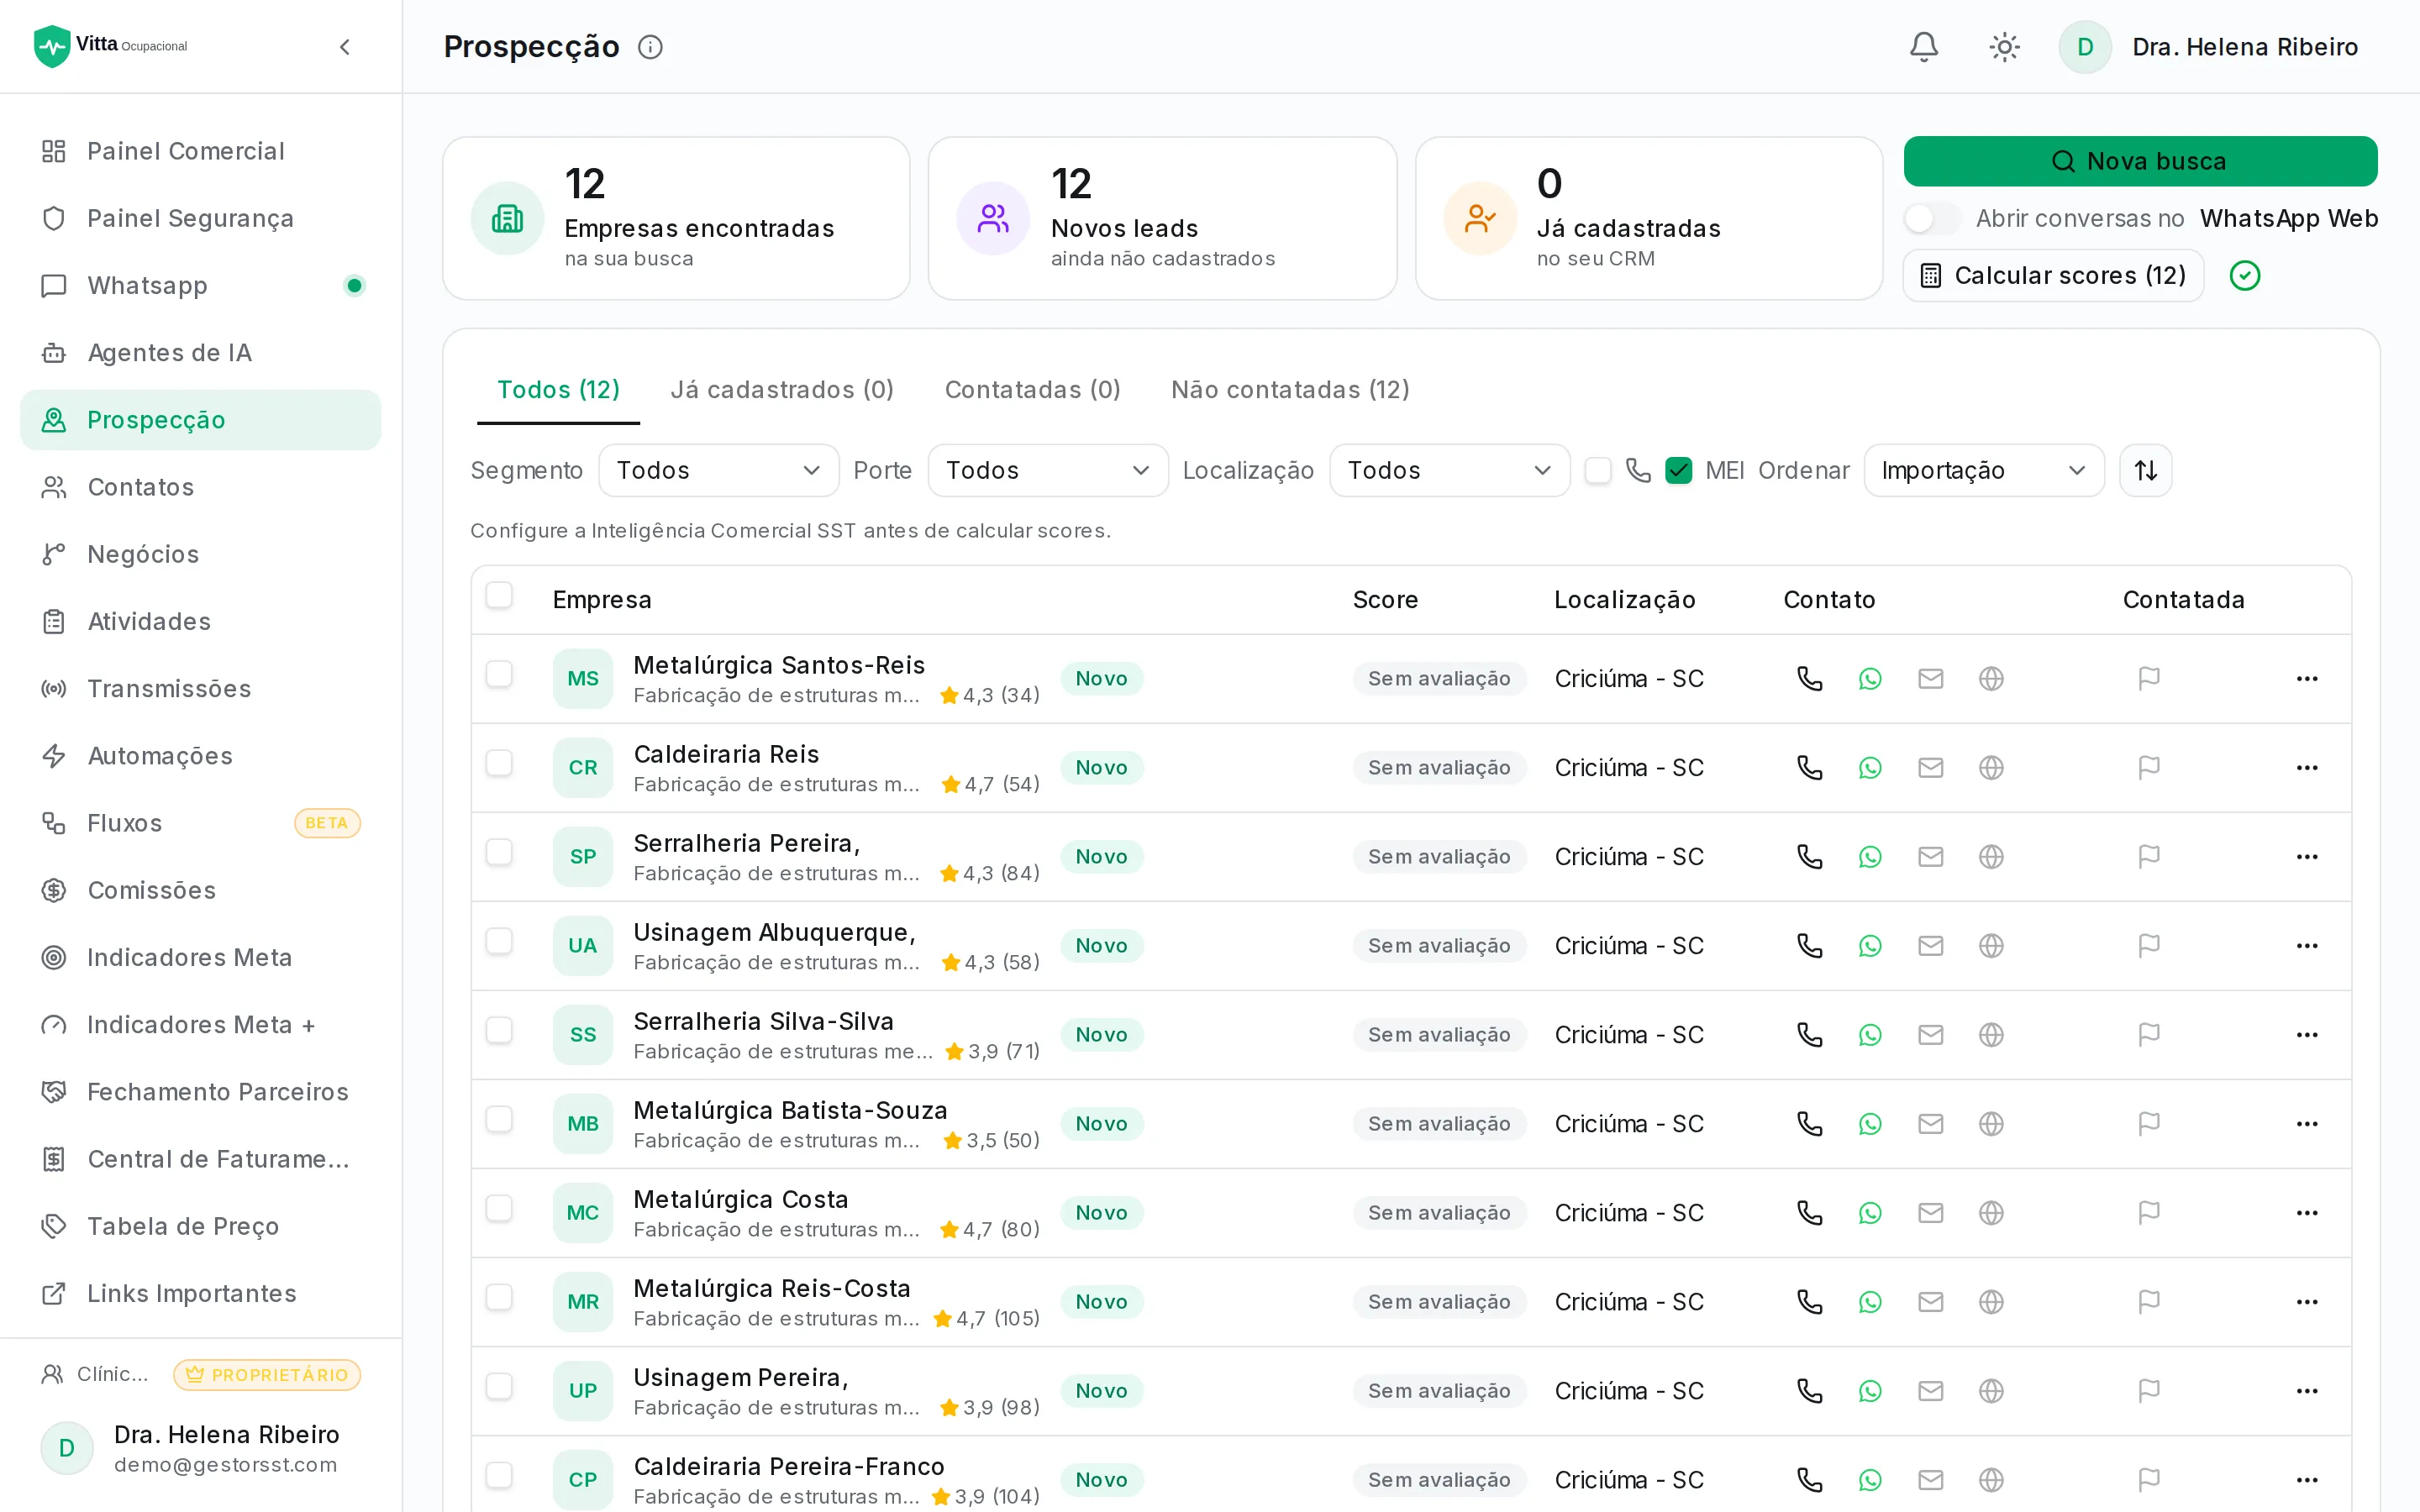Open the Segmento dropdown
The image size is (2420, 1512).
(x=718, y=470)
